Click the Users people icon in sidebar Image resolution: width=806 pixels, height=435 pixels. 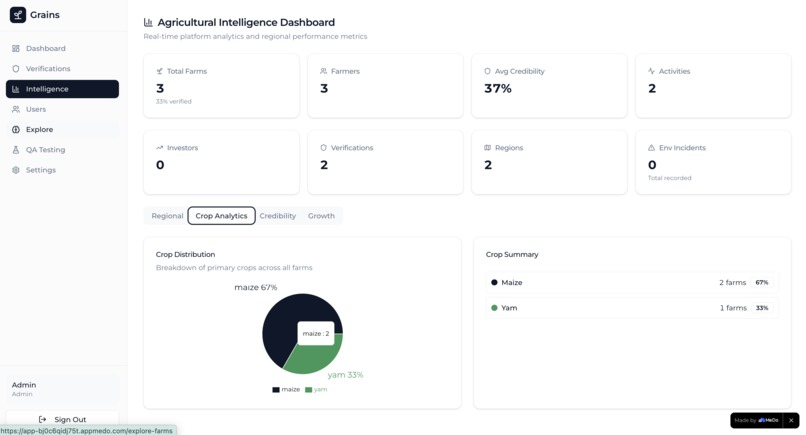point(16,109)
